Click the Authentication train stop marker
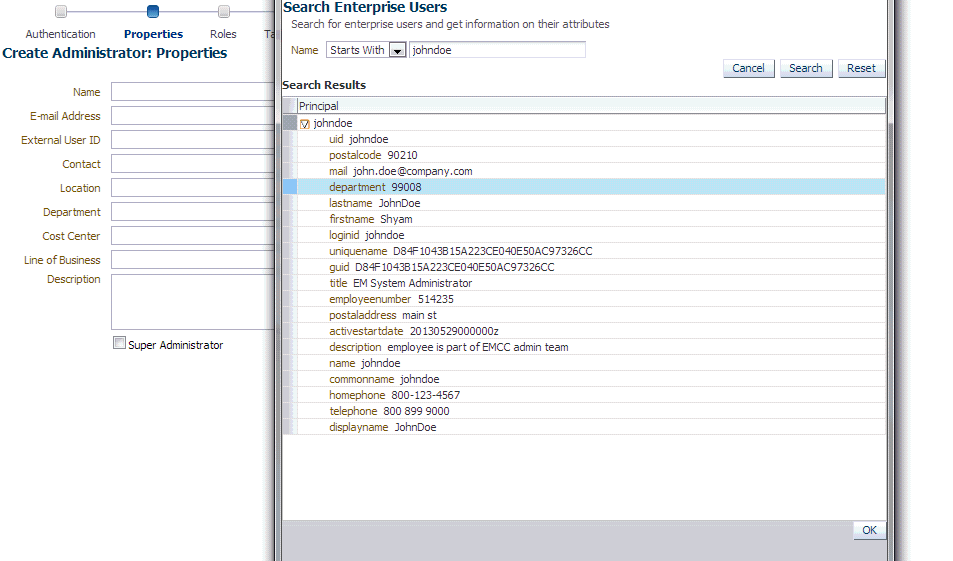Image resolution: width=953 pixels, height=561 pixels. [60, 11]
